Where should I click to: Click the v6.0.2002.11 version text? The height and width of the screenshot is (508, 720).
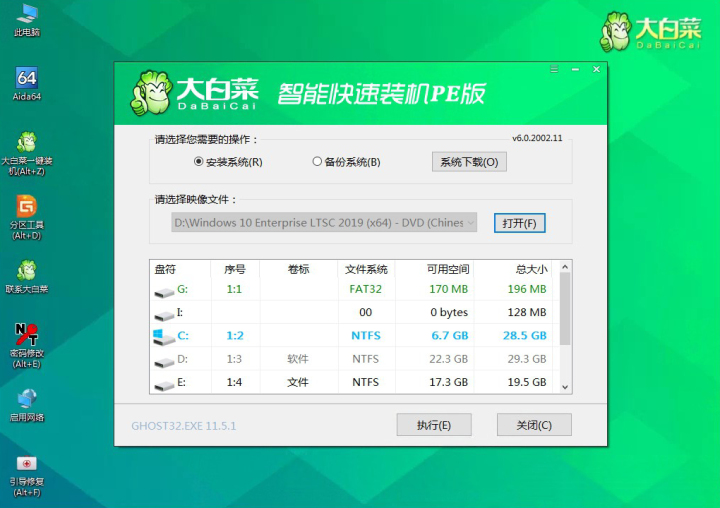point(537,138)
